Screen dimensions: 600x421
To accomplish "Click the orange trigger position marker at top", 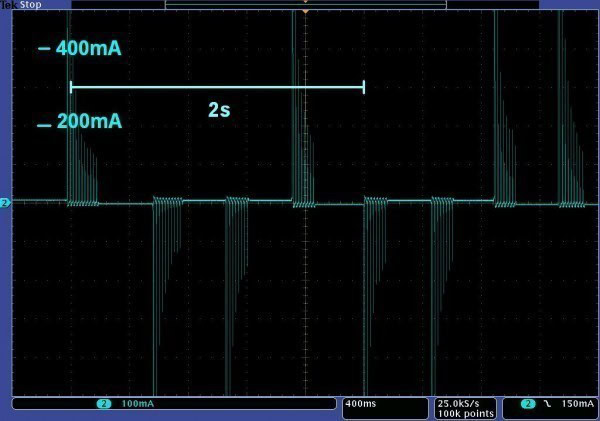I will (305, 12).
